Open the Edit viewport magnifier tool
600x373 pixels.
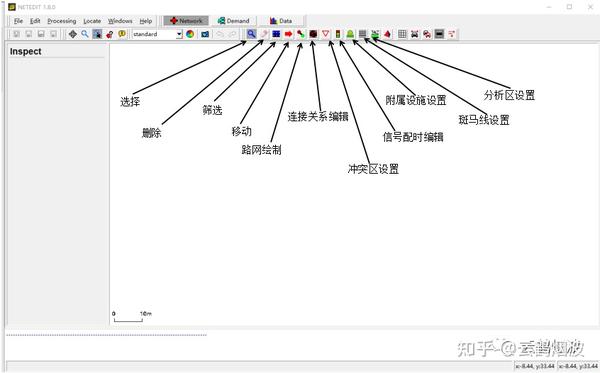pyautogui.click(x=85, y=34)
